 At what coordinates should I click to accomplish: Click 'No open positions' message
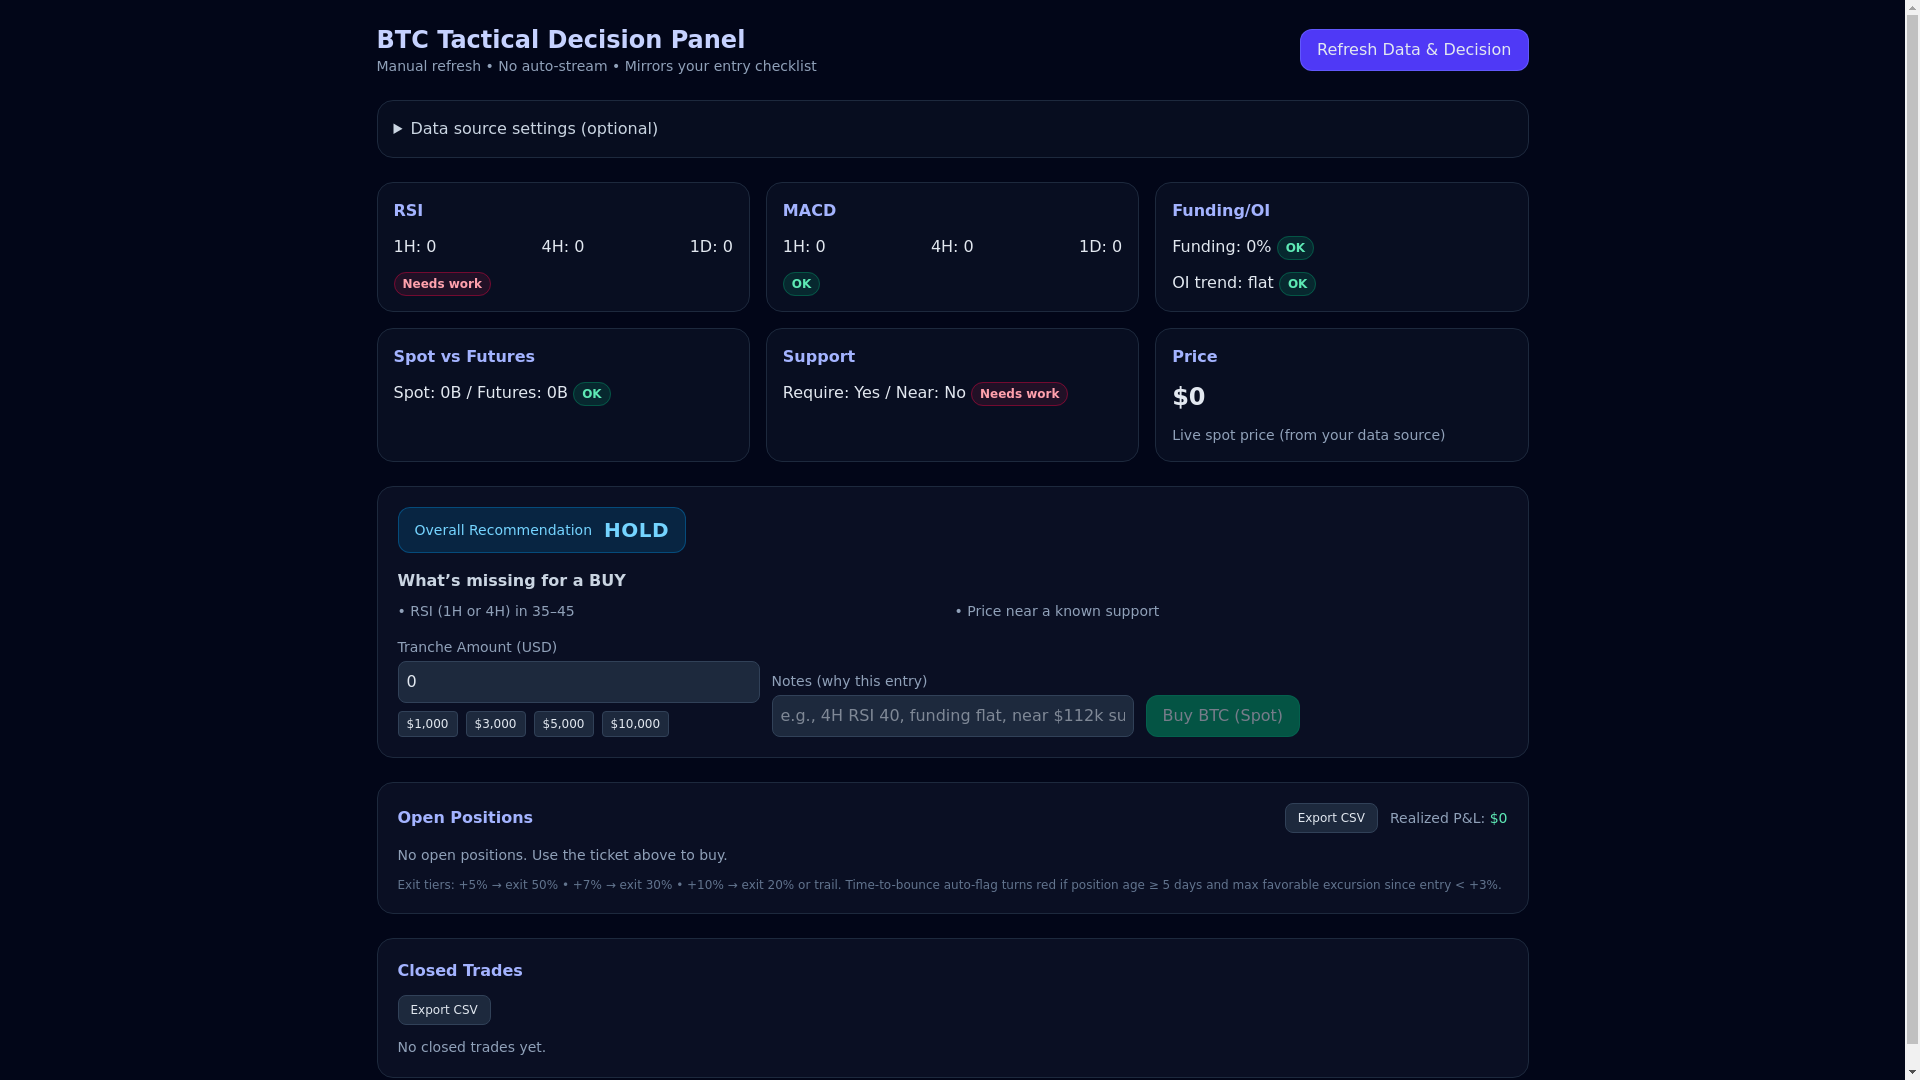tap(562, 855)
